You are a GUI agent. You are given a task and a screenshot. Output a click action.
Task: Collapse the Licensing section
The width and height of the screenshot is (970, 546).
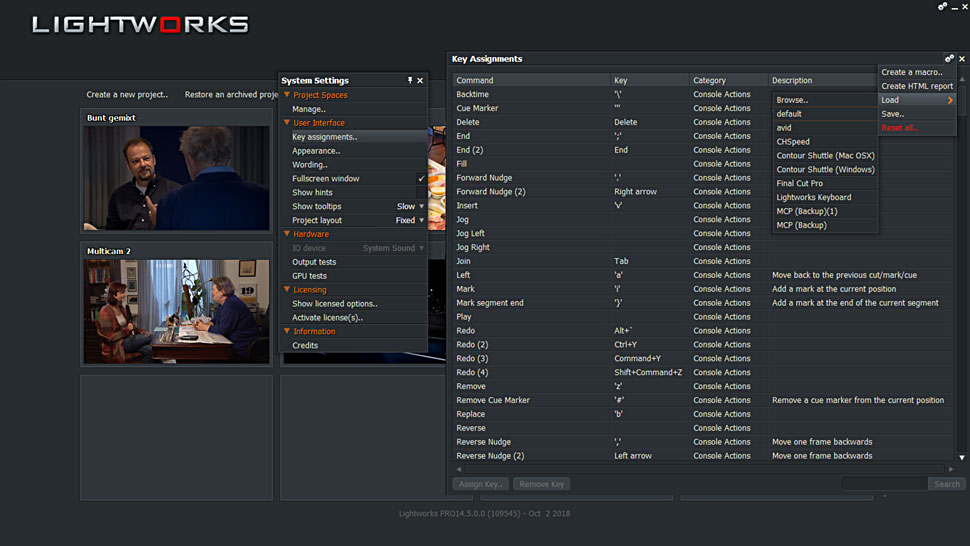pyautogui.click(x=287, y=289)
